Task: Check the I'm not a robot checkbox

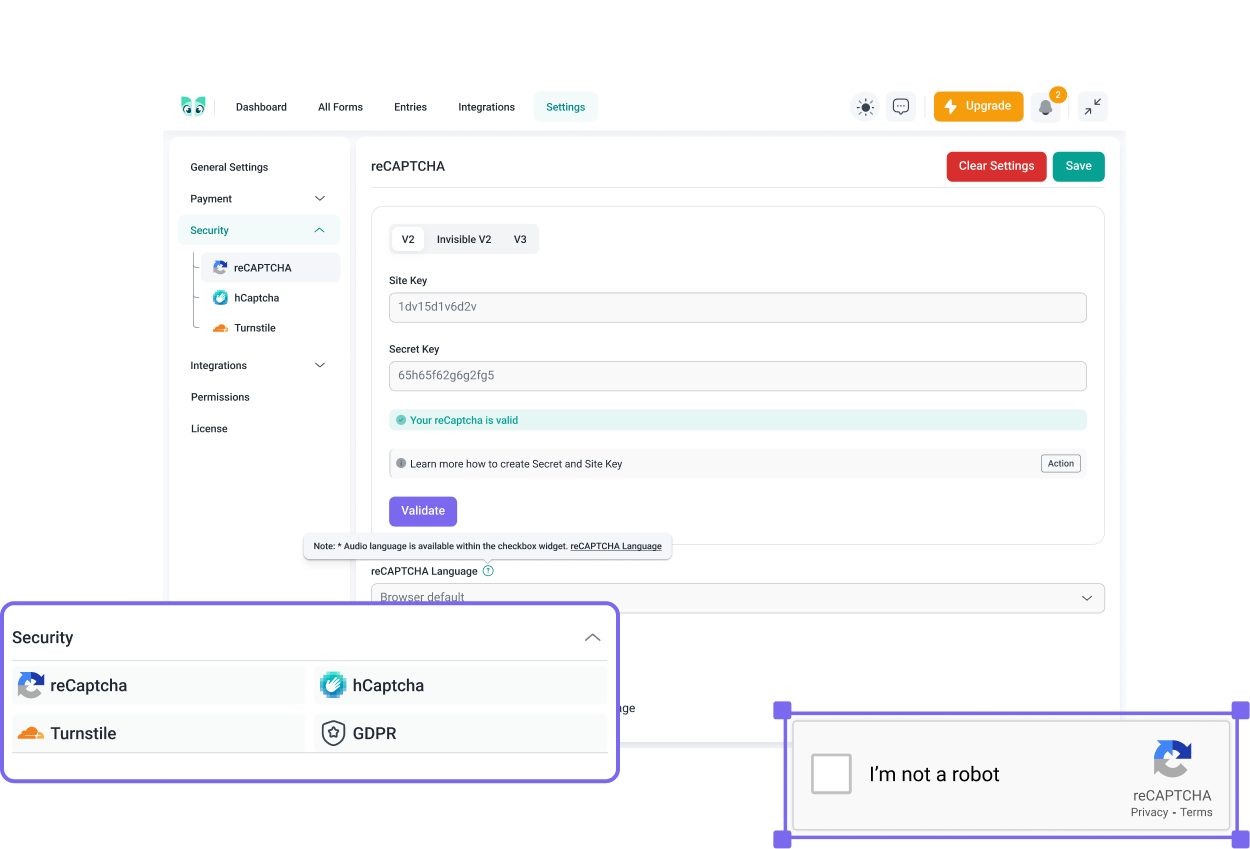Action: point(831,774)
